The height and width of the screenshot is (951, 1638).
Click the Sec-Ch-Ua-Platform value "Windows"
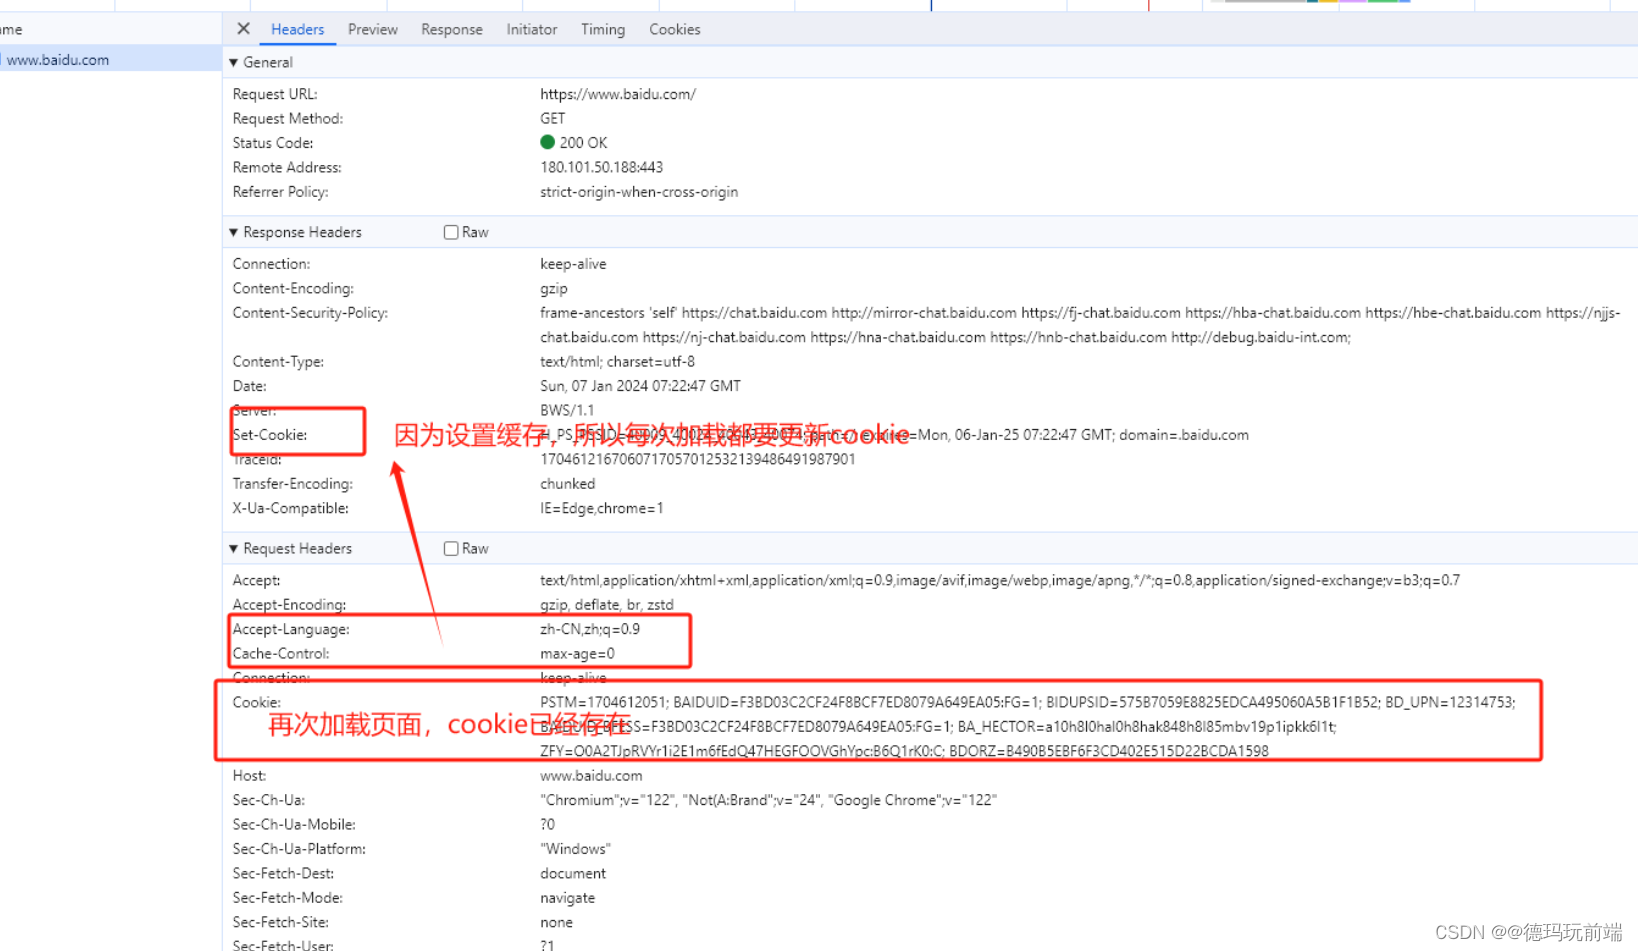pyautogui.click(x=576, y=849)
